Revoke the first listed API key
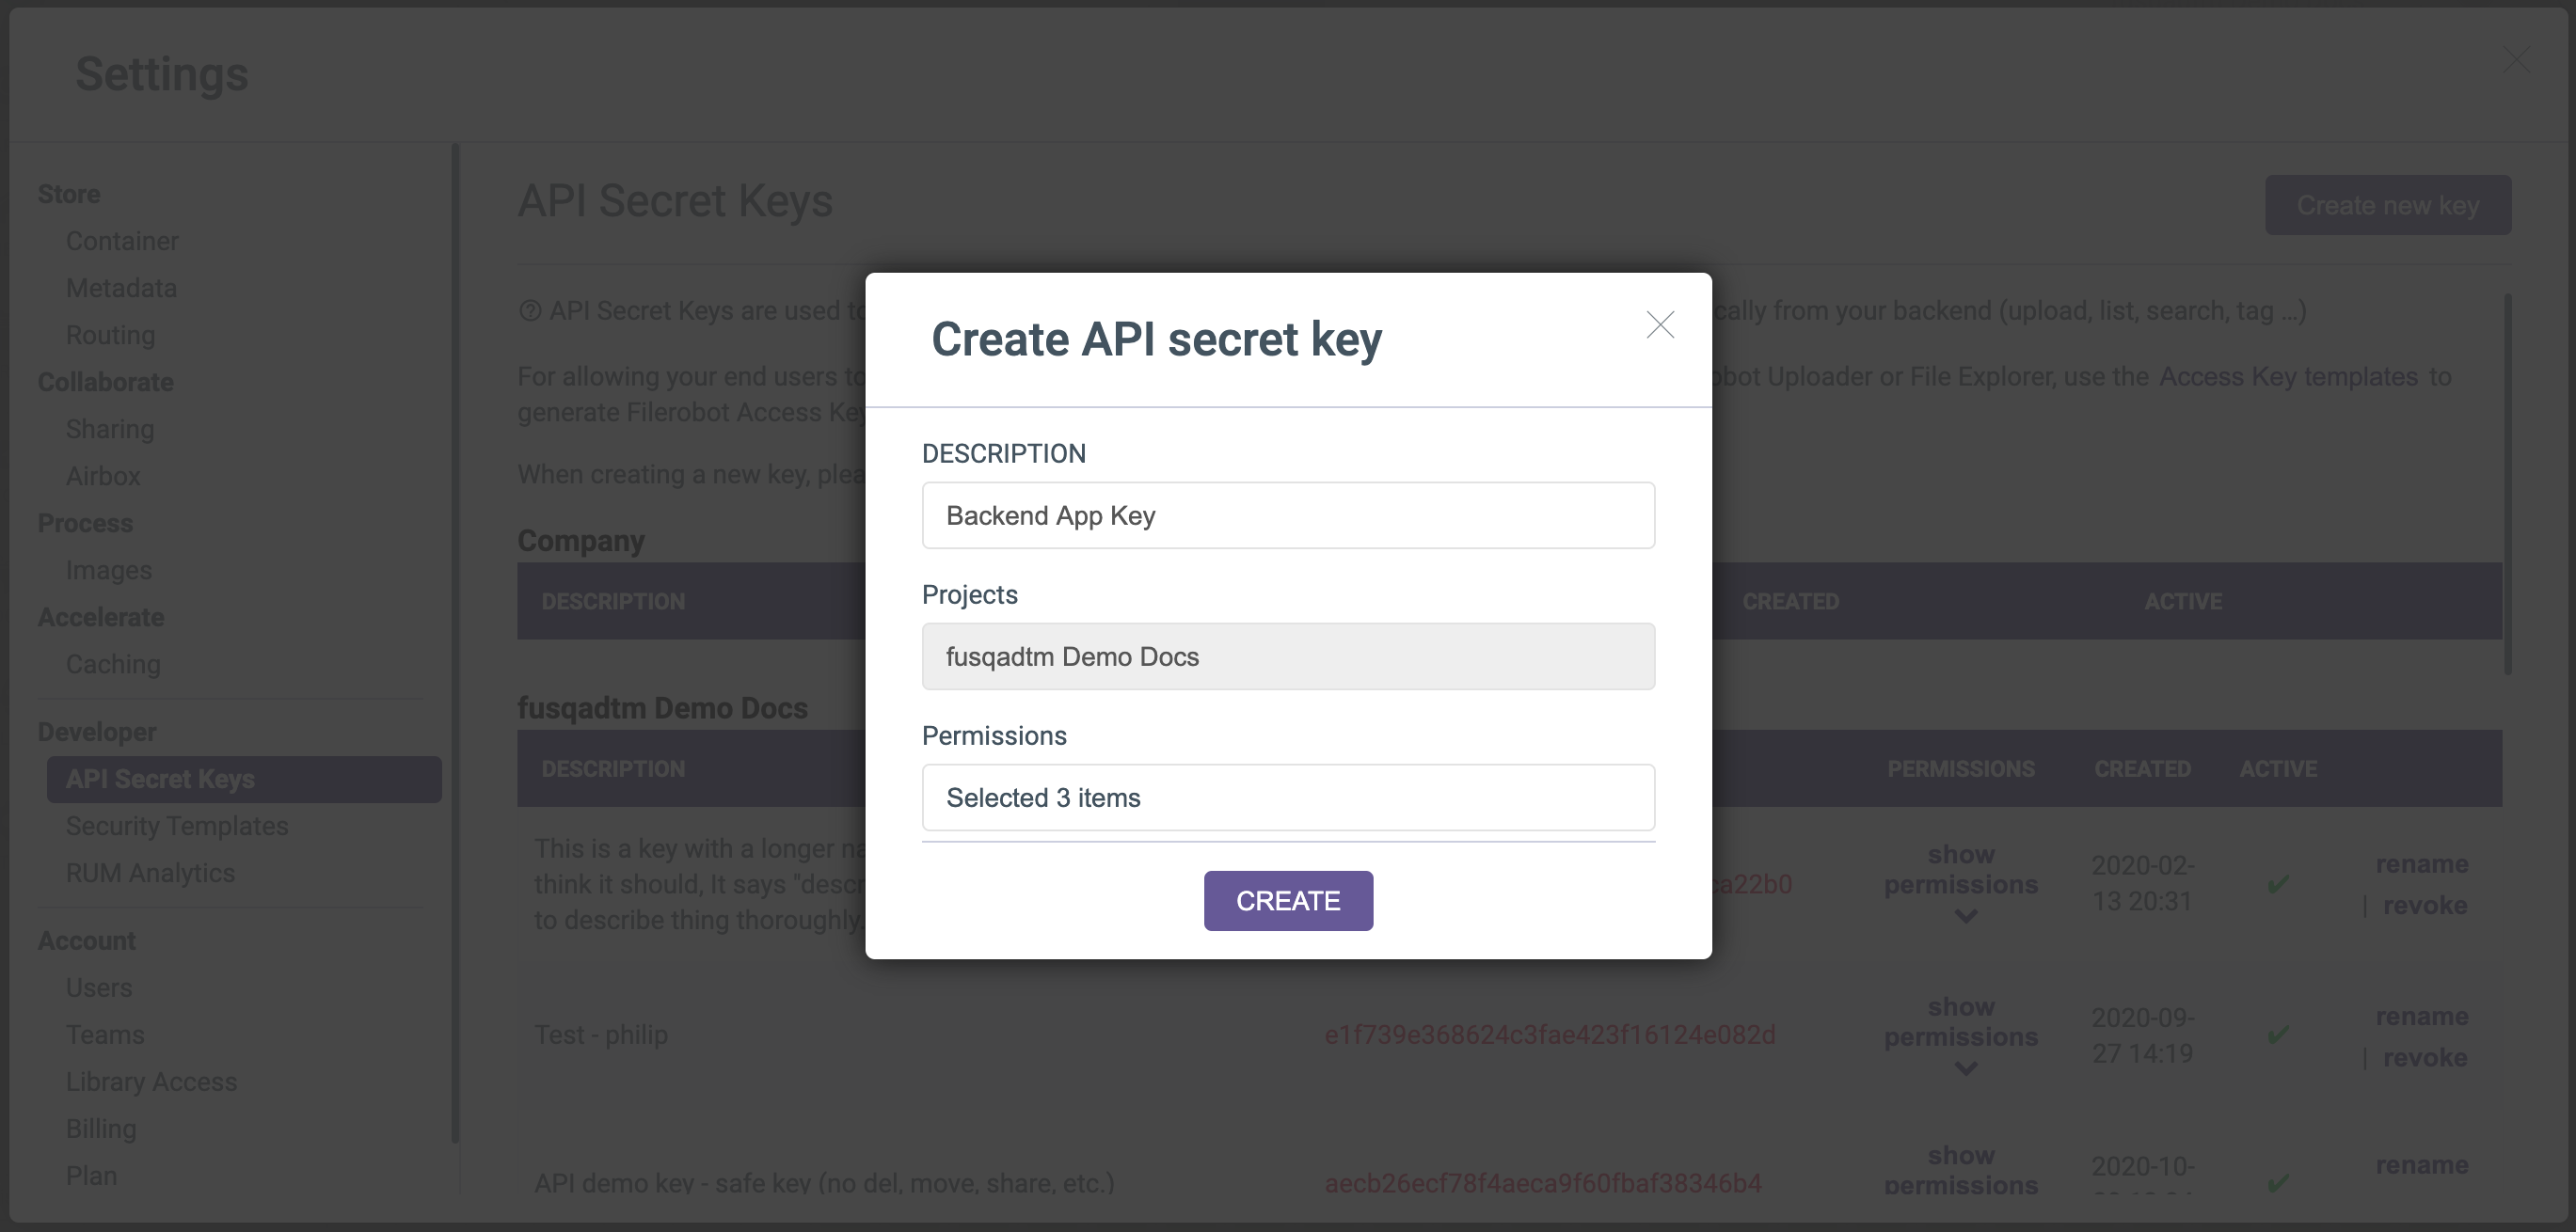 (2424, 905)
